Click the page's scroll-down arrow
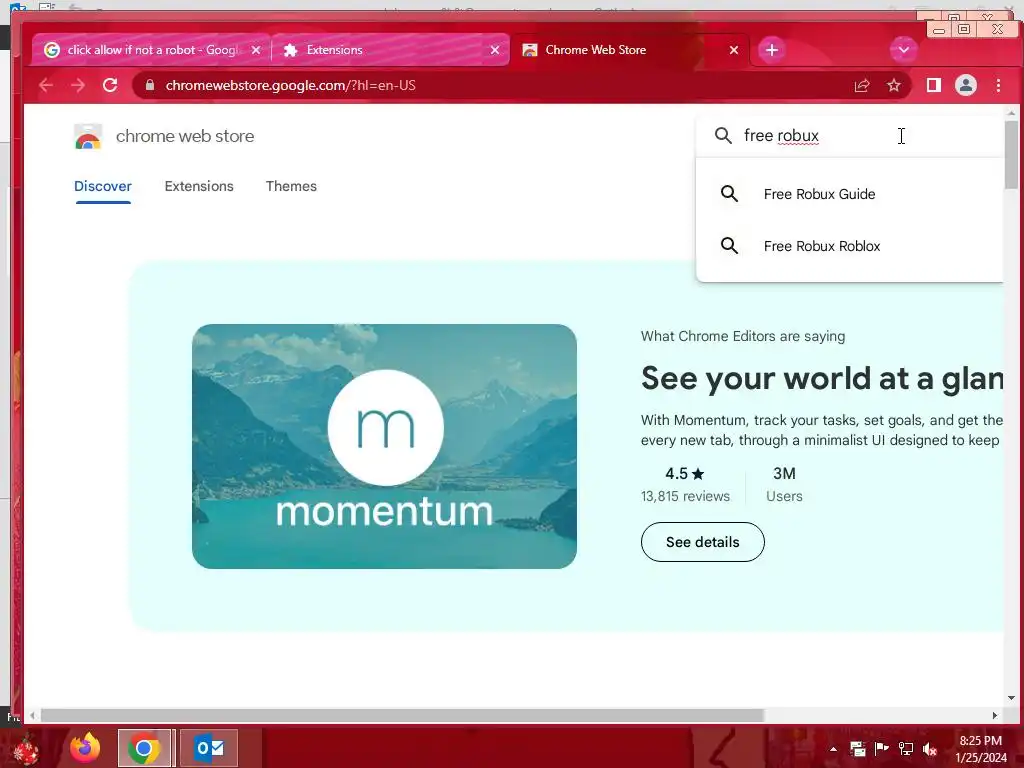Viewport: 1024px width, 768px height. (1011, 697)
